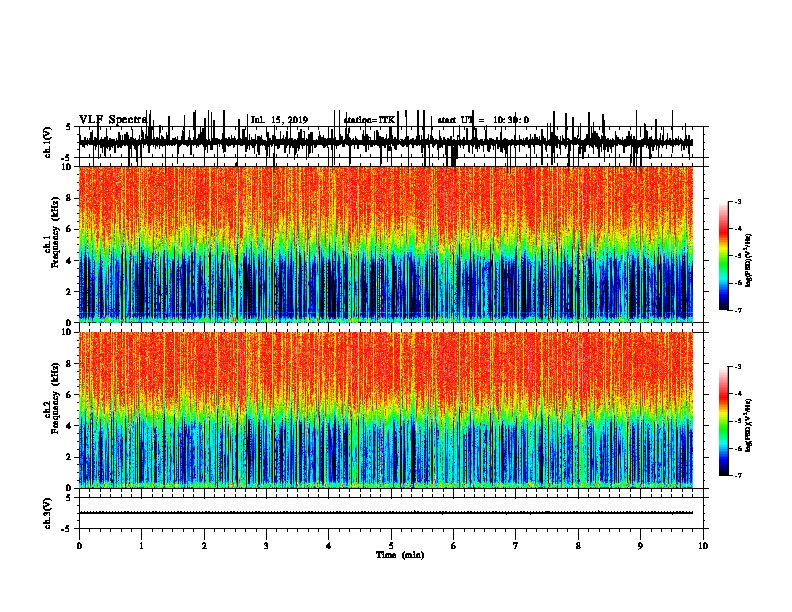Click the "5" tick on the time axis
The image size is (792, 612).
click(x=391, y=546)
